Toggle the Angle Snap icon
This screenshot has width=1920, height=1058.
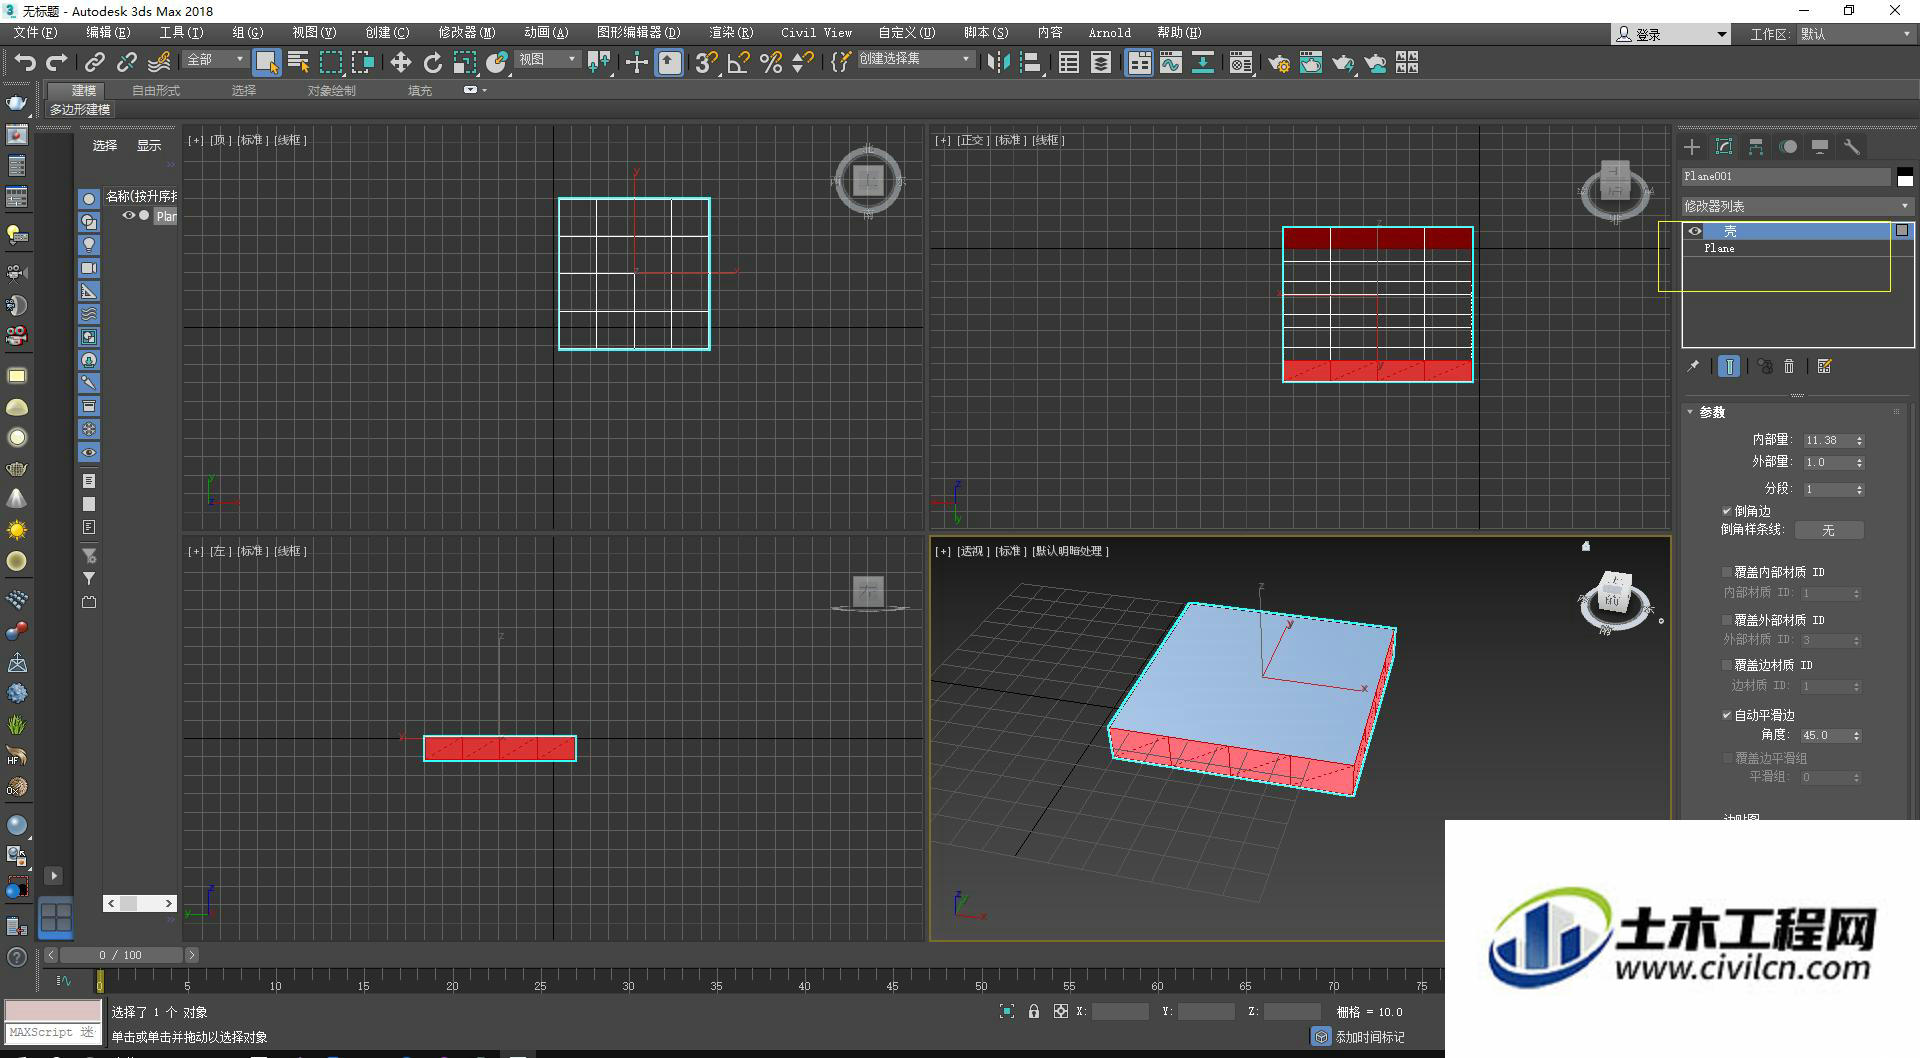738,63
